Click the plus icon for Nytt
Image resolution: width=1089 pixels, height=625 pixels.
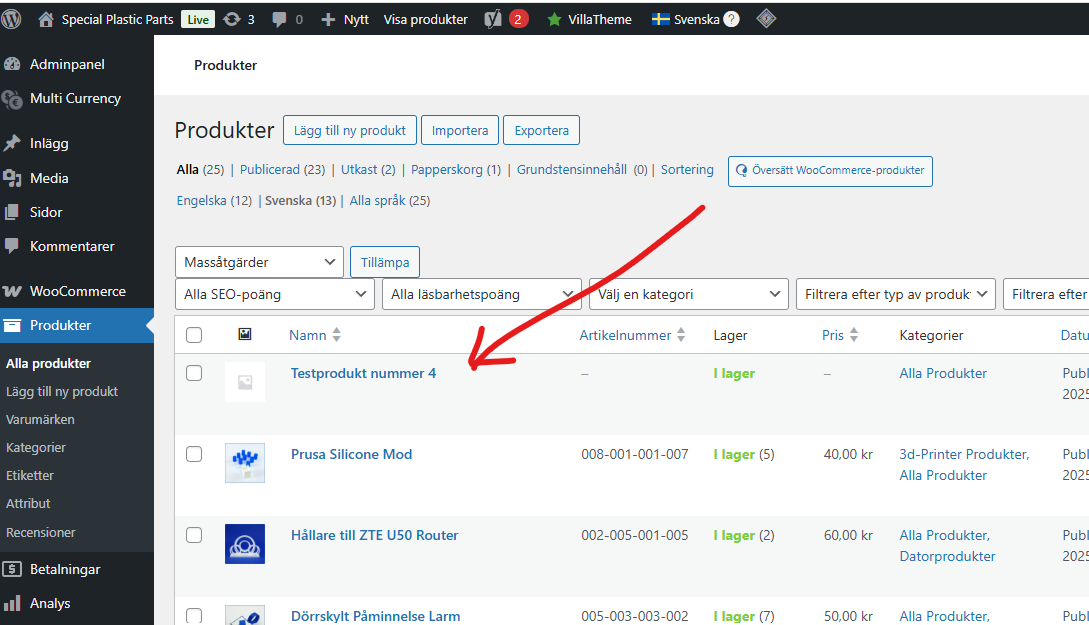coord(328,19)
